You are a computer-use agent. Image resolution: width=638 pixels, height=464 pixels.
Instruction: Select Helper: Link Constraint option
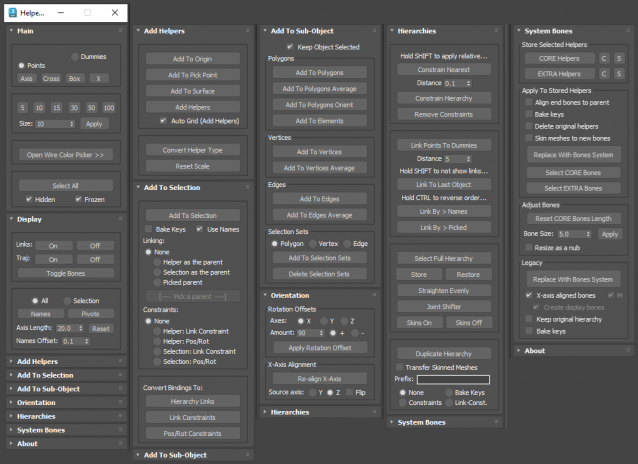tap(157, 331)
